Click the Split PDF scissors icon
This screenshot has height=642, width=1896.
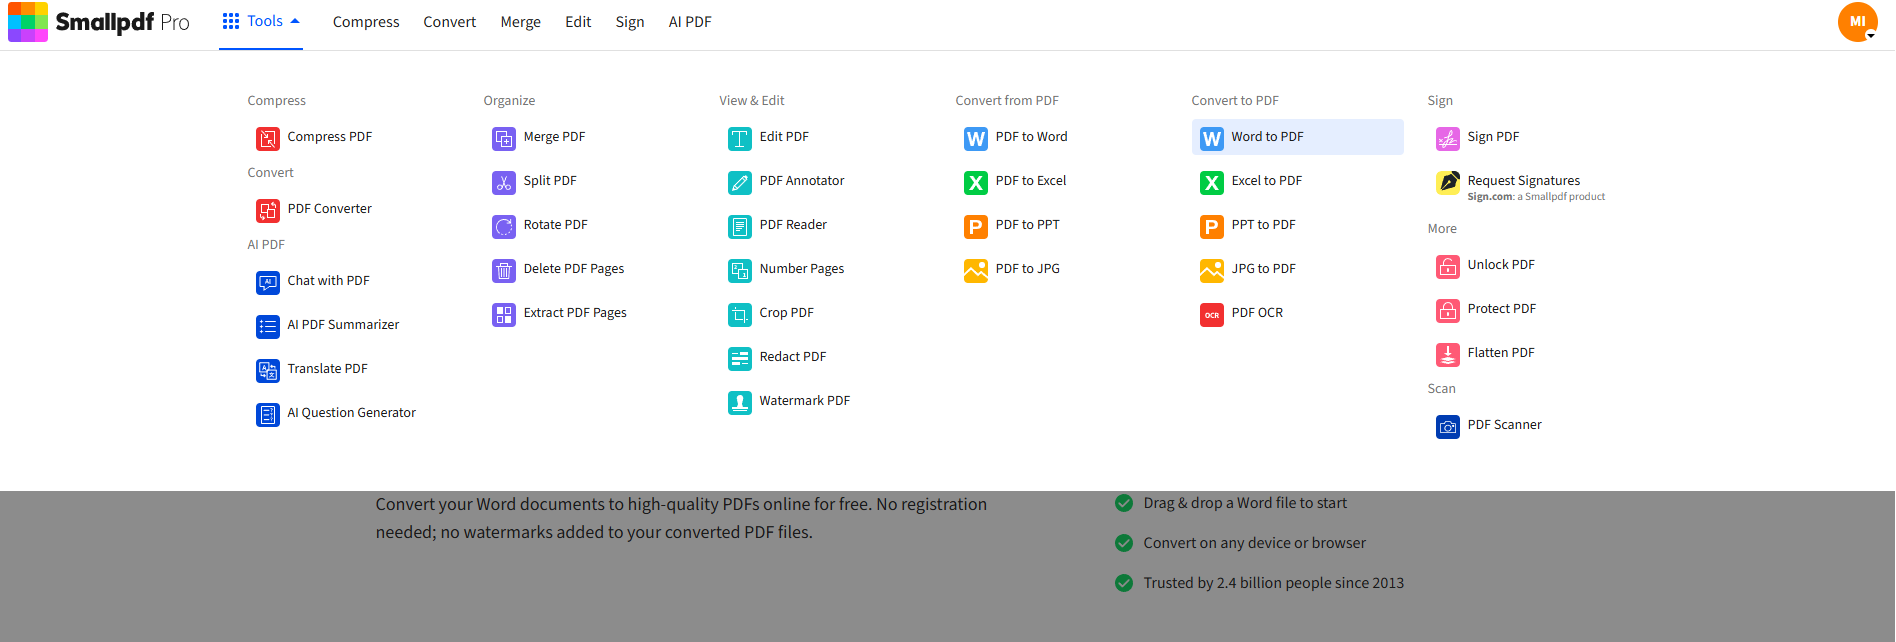(x=504, y=182)
